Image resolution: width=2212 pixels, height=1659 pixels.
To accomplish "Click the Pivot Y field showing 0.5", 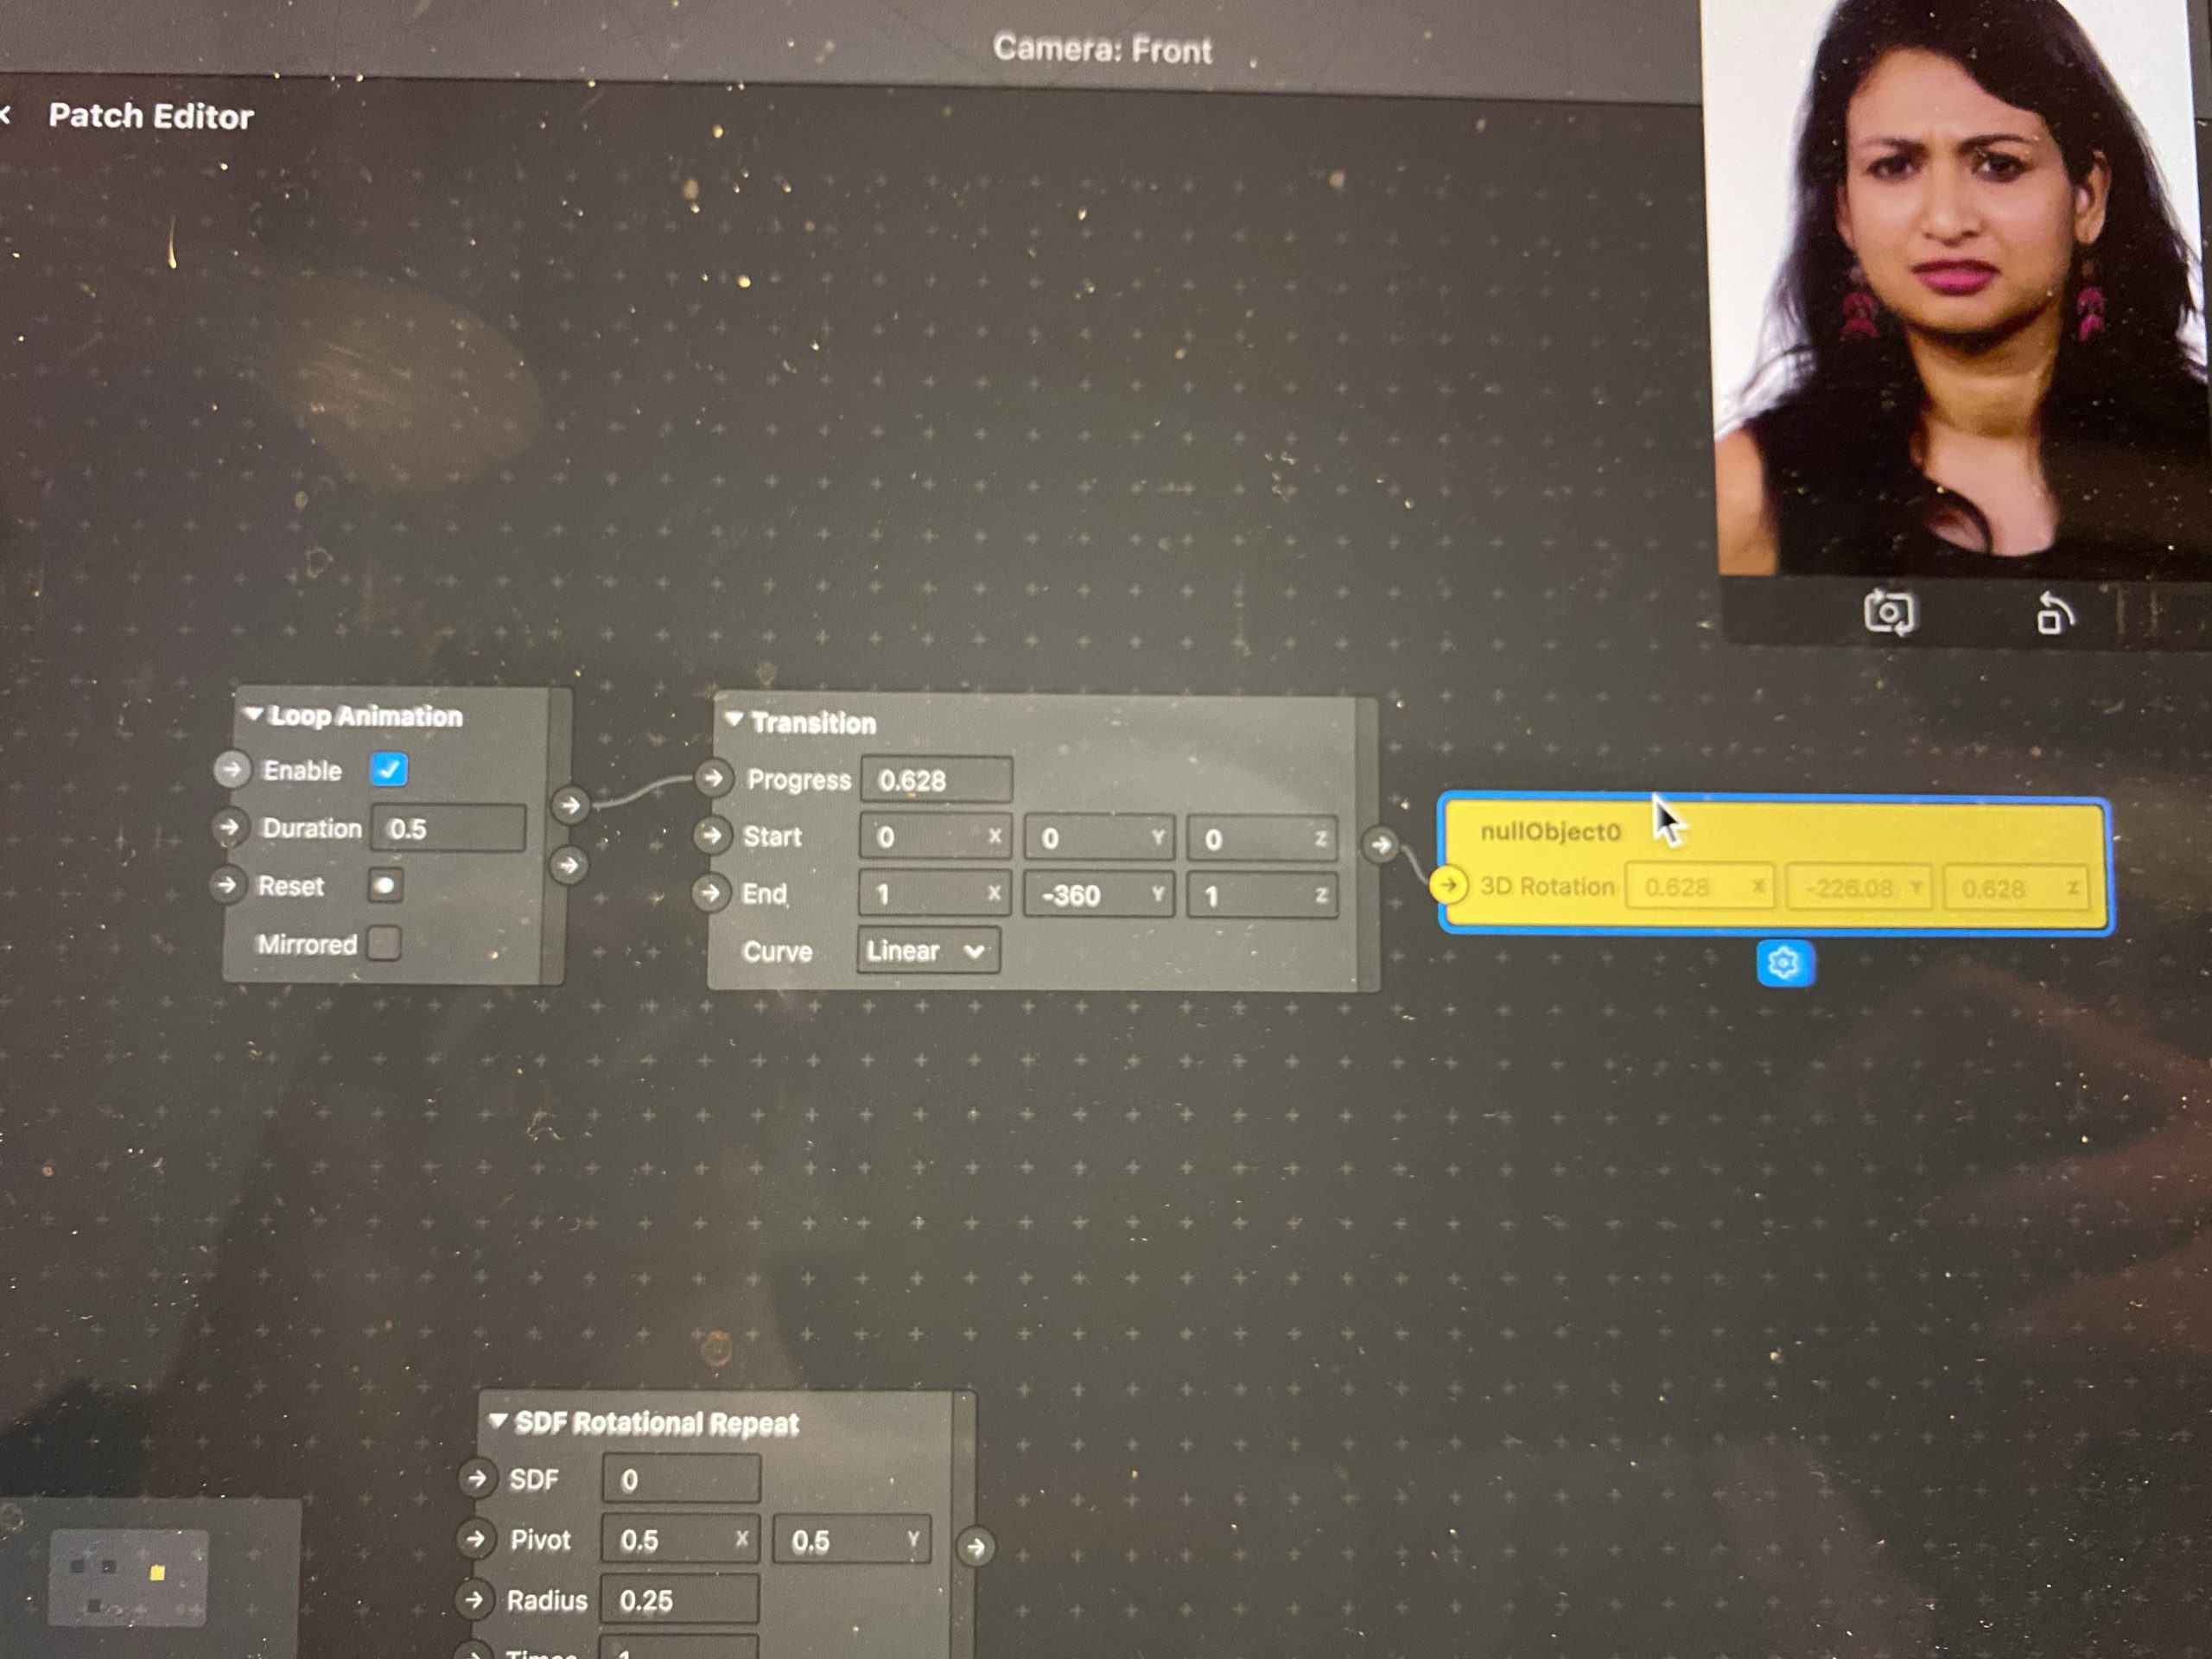I will [852, 1541].
